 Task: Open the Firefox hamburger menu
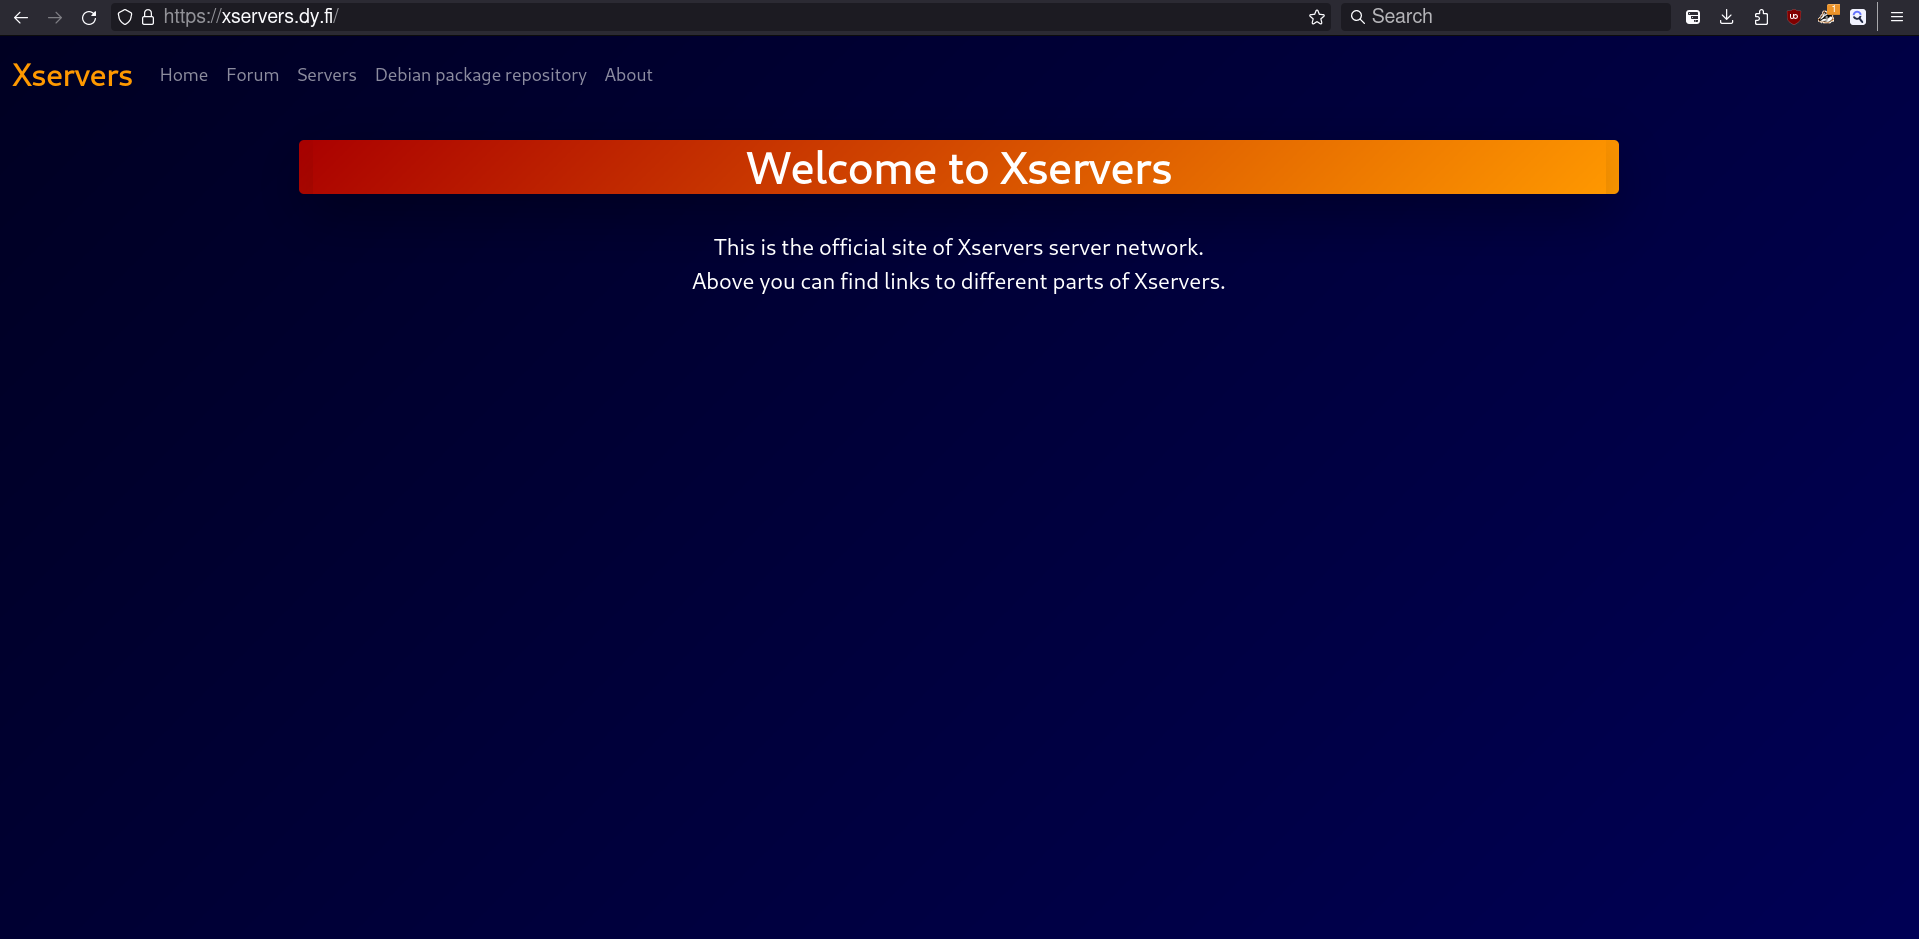tap(1897, 17)
